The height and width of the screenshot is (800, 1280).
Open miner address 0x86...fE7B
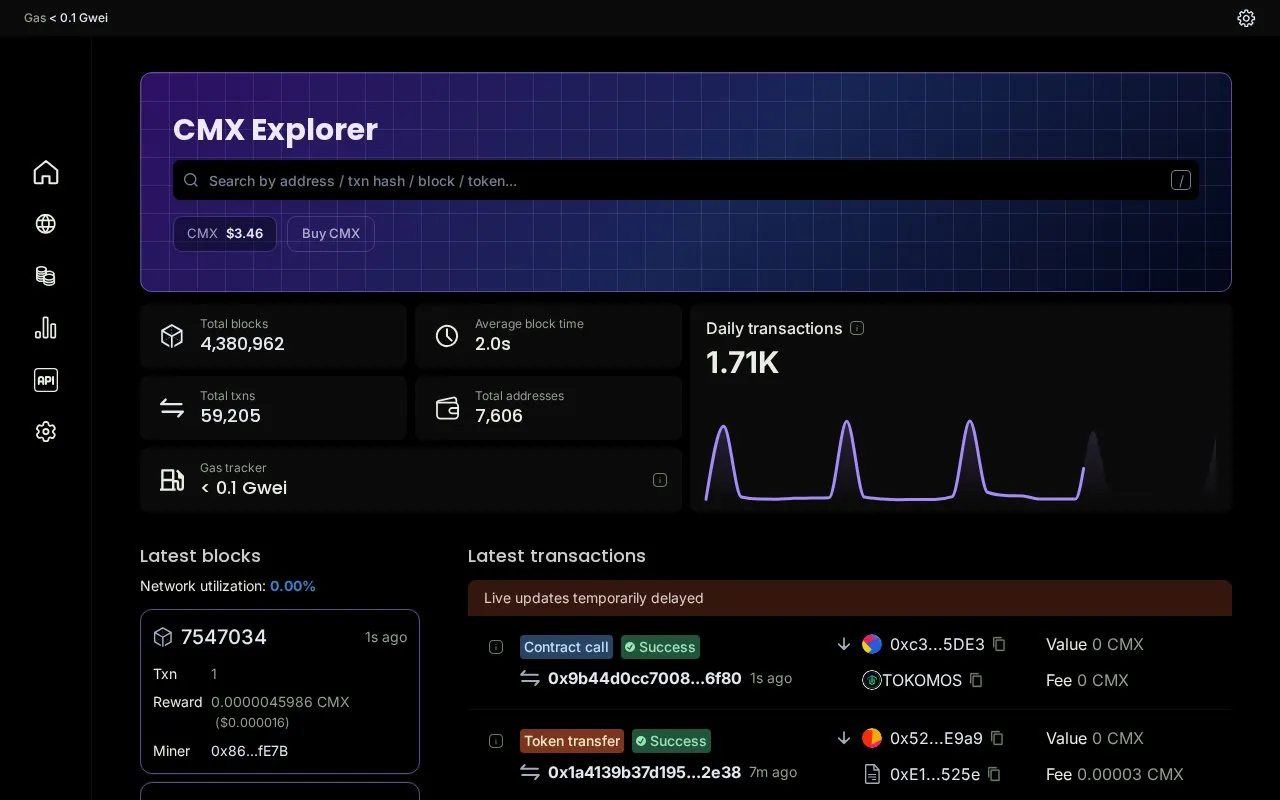coord(250,751)
